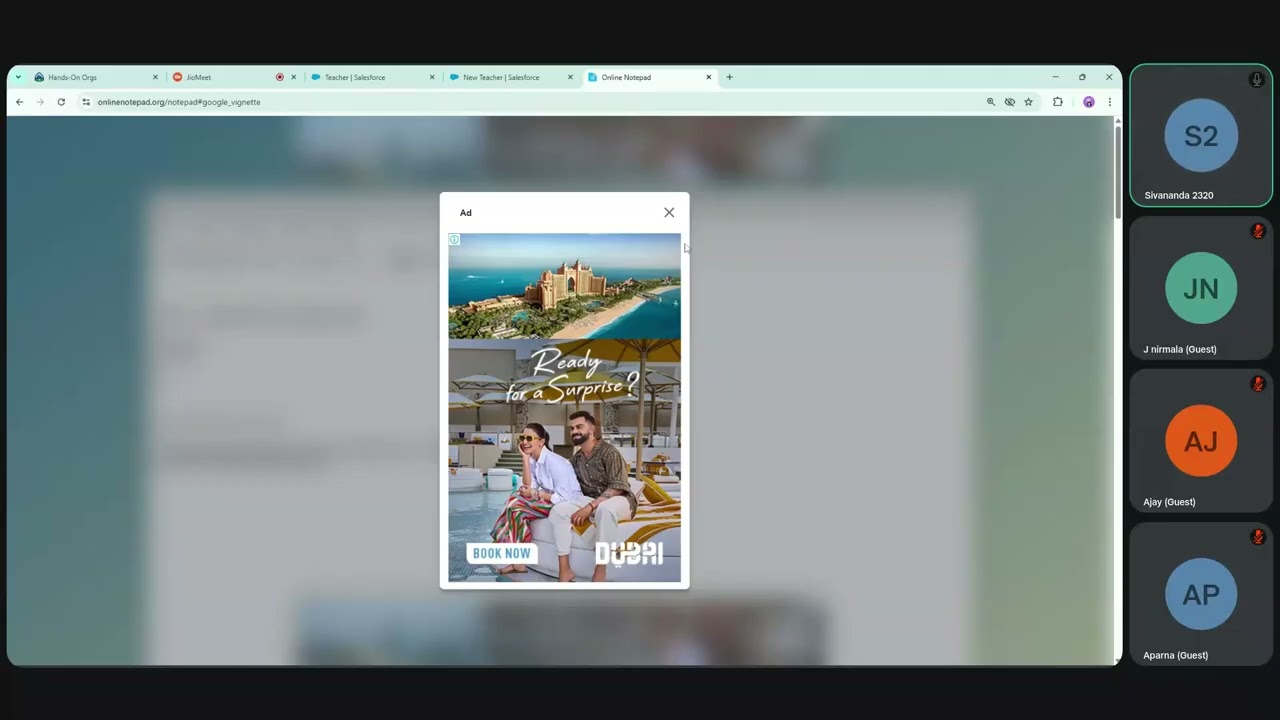Click muted mic icon on J nirmala's tile
The image size is (1280, 720).
click(x=1258, y=231)
